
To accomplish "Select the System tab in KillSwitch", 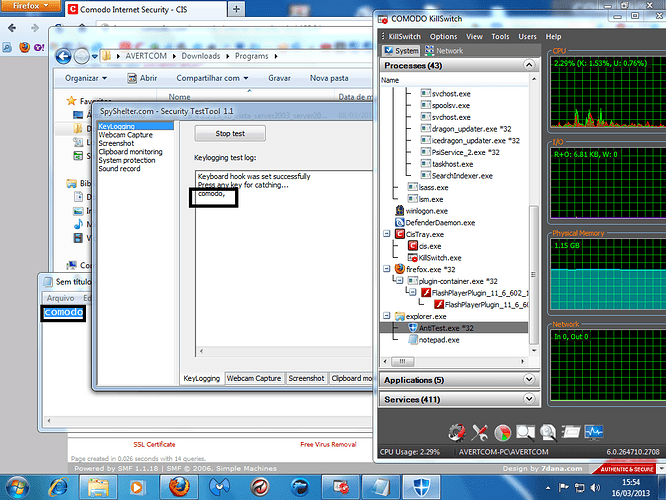I will (401, 51).
